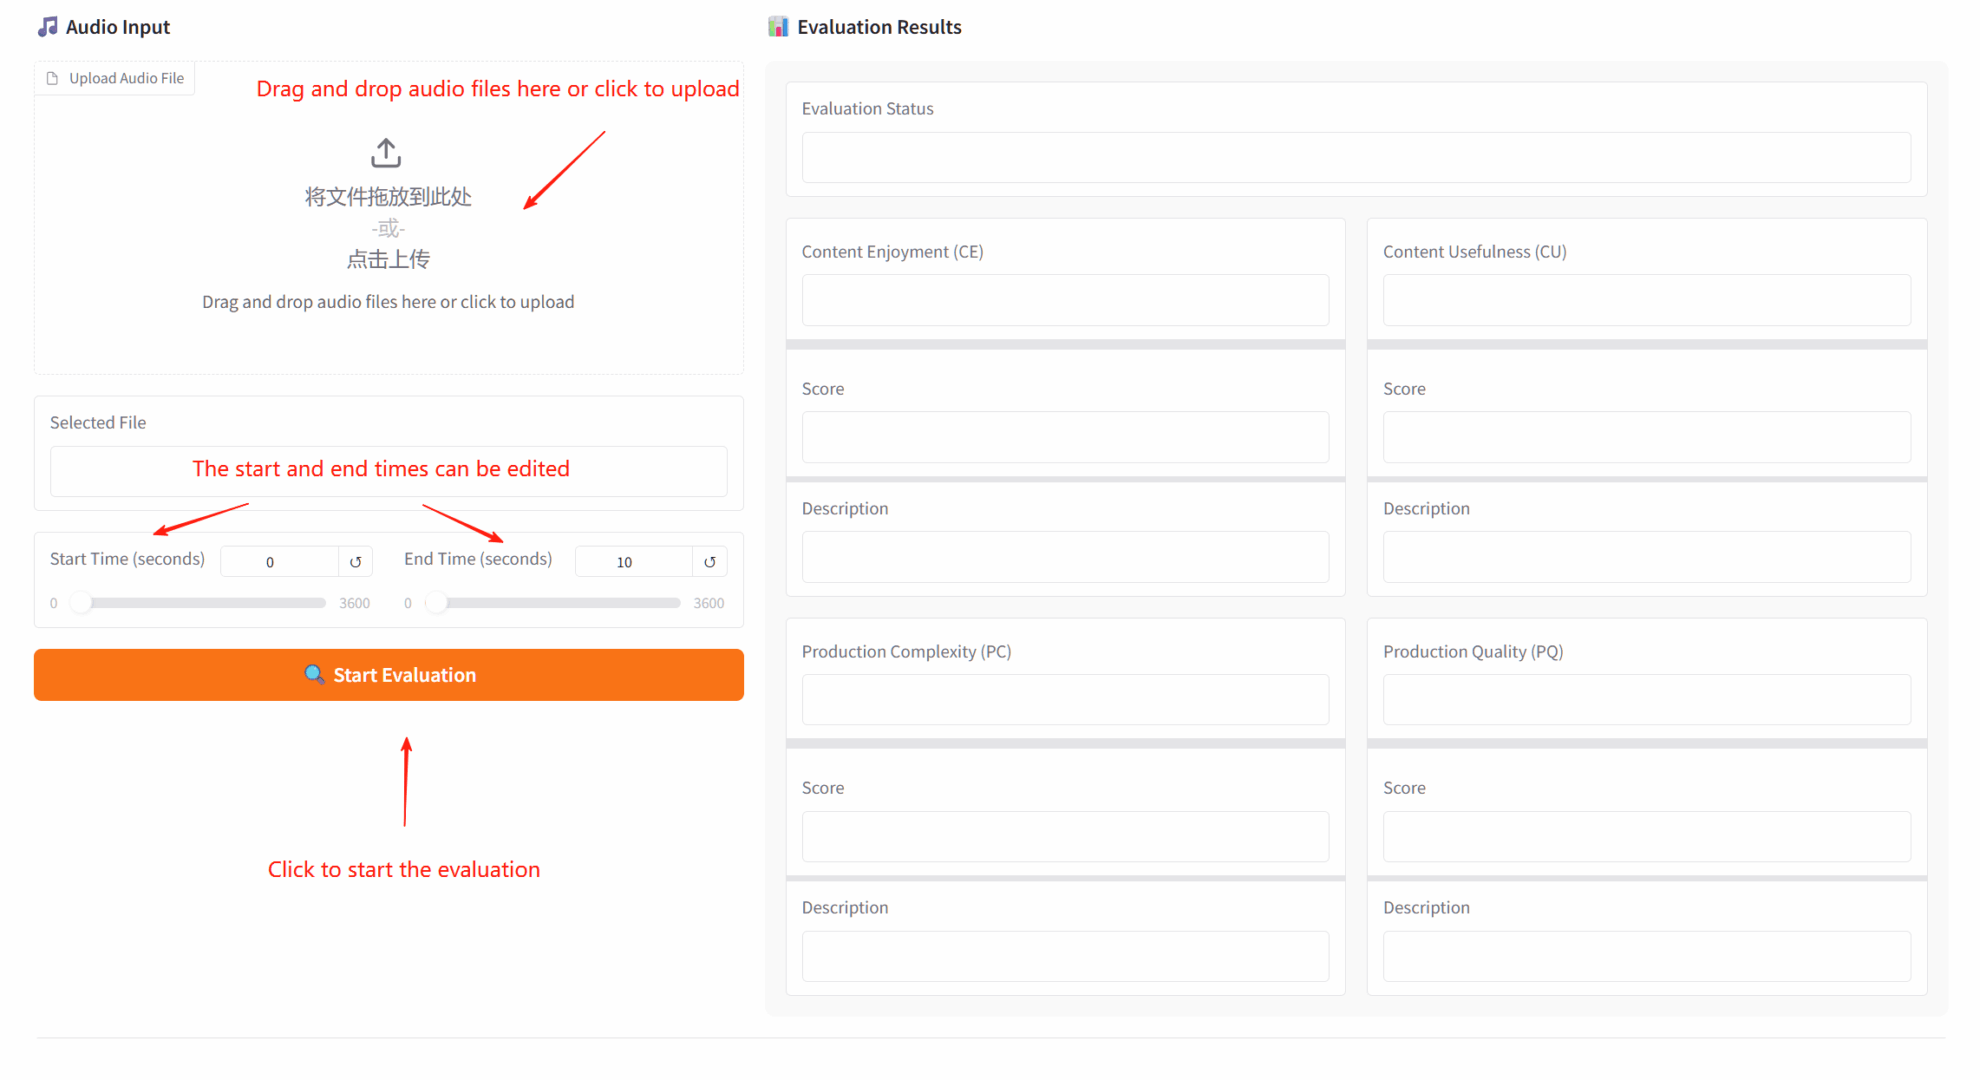The width and height of the screenshot is (1980, 1080).
Task: Reset the Start Time value
Action: click(355, 562)
